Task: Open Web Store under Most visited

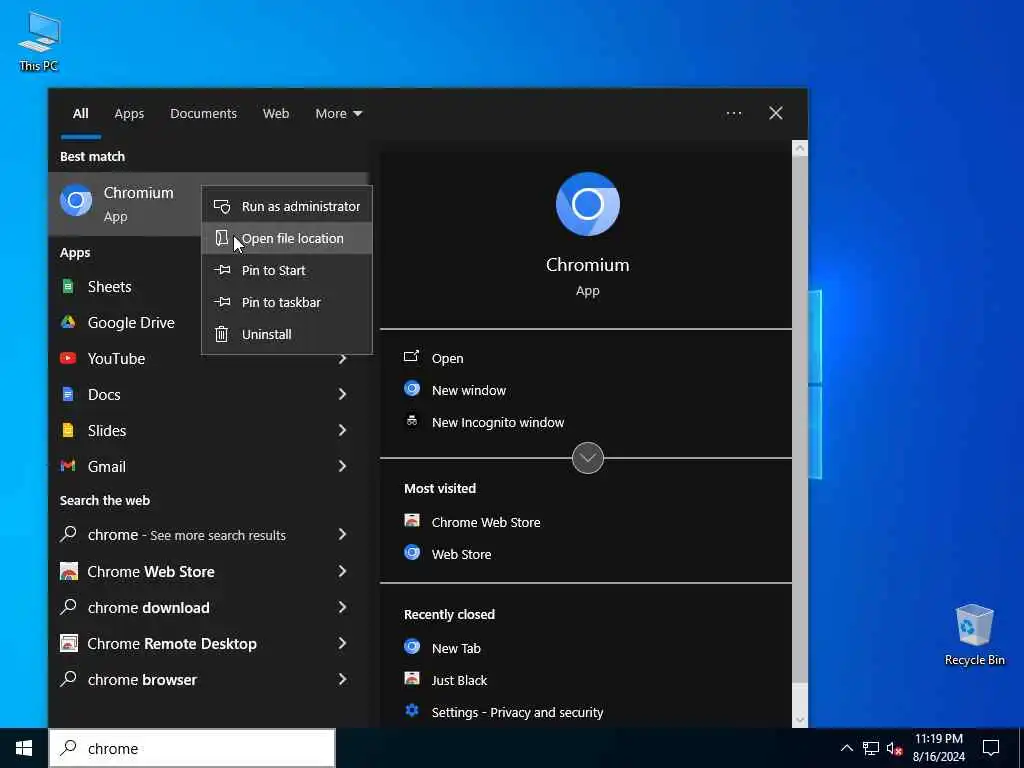Action: pos(461,554)
